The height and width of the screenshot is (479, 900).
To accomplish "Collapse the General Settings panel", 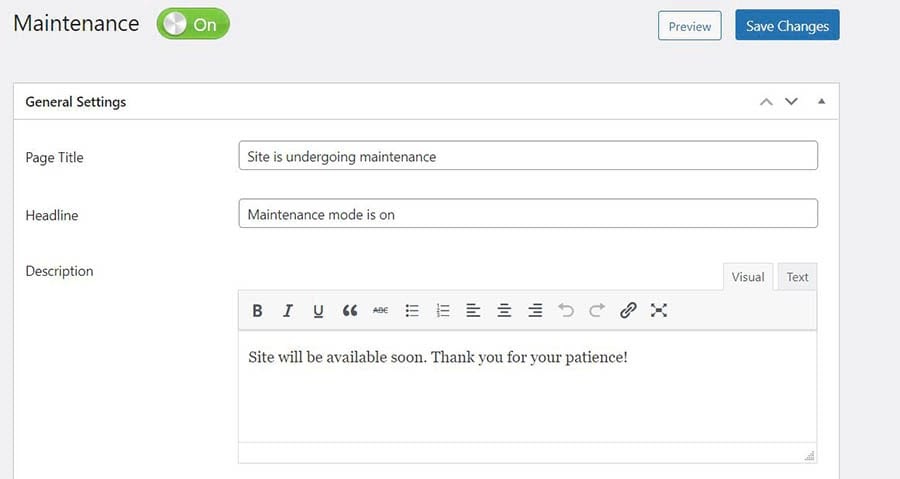I will pyautogui.click(x=821, y=101).
